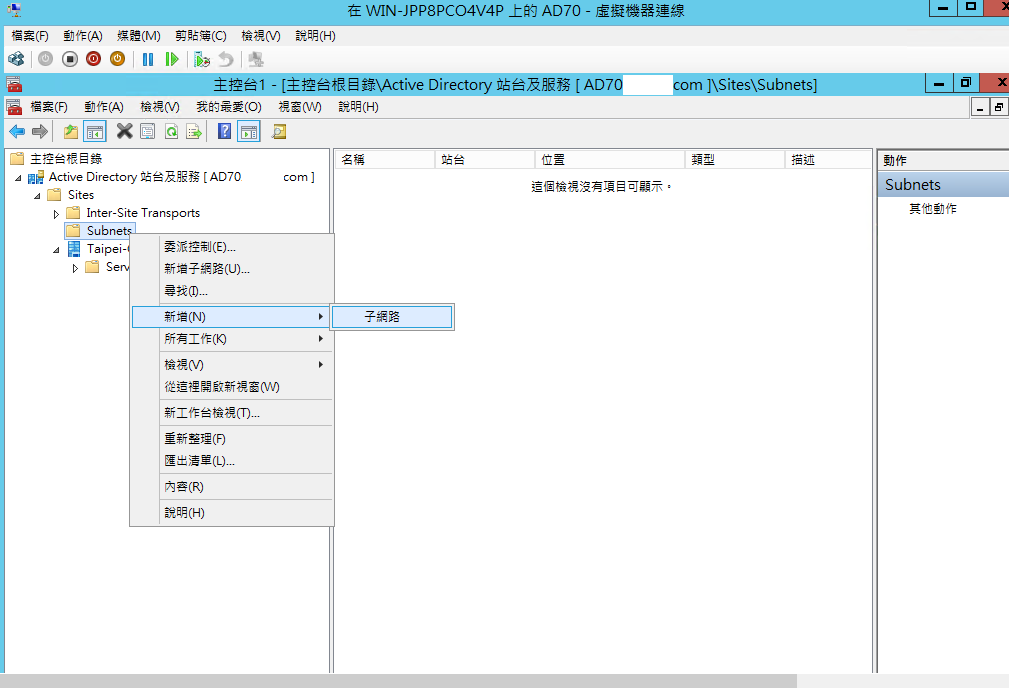Image resolution: width=1009 pixels, height=688 pixels.
Task: Toggle the console tree pane icon
Action: (x=95, y=132)
